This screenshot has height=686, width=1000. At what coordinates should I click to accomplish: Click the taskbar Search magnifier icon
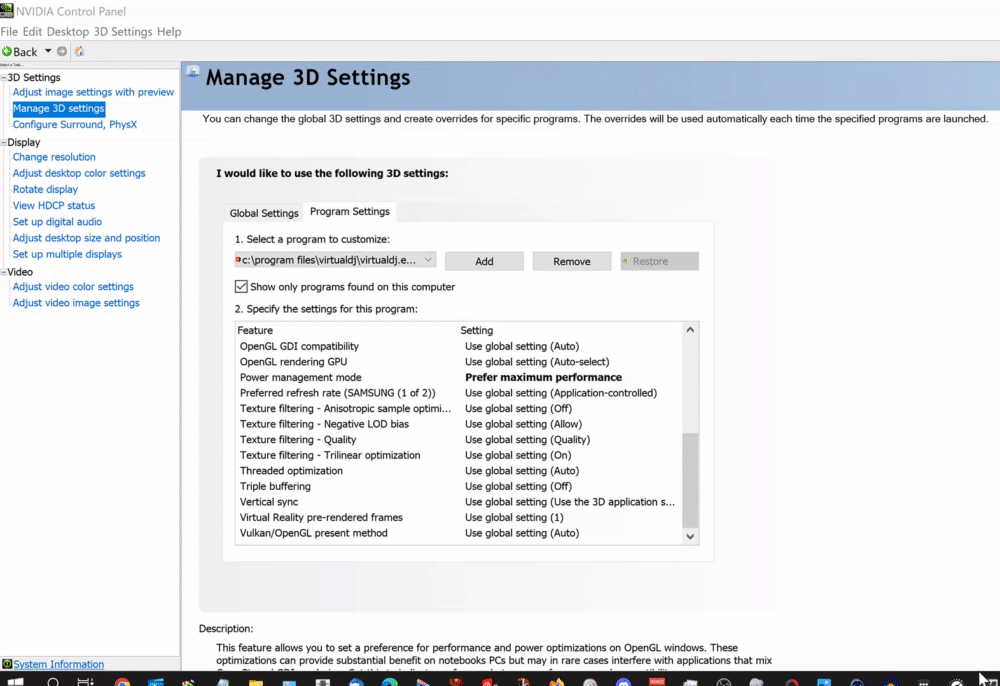coord(54,682)
